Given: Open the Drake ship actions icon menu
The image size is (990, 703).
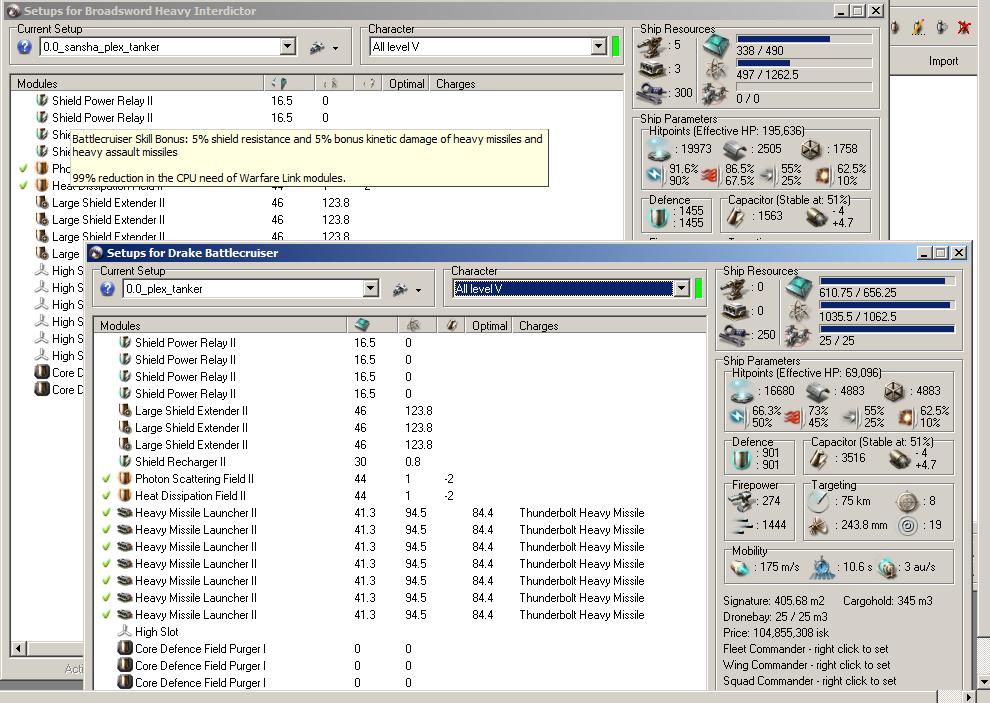Looking at the screenshot, I should tap(404, 289).
